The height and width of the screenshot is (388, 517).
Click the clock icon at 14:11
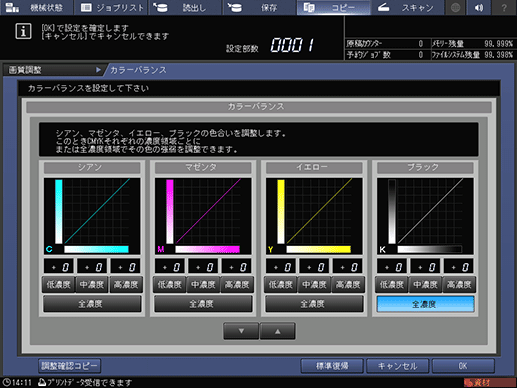(x=6, y=382)
